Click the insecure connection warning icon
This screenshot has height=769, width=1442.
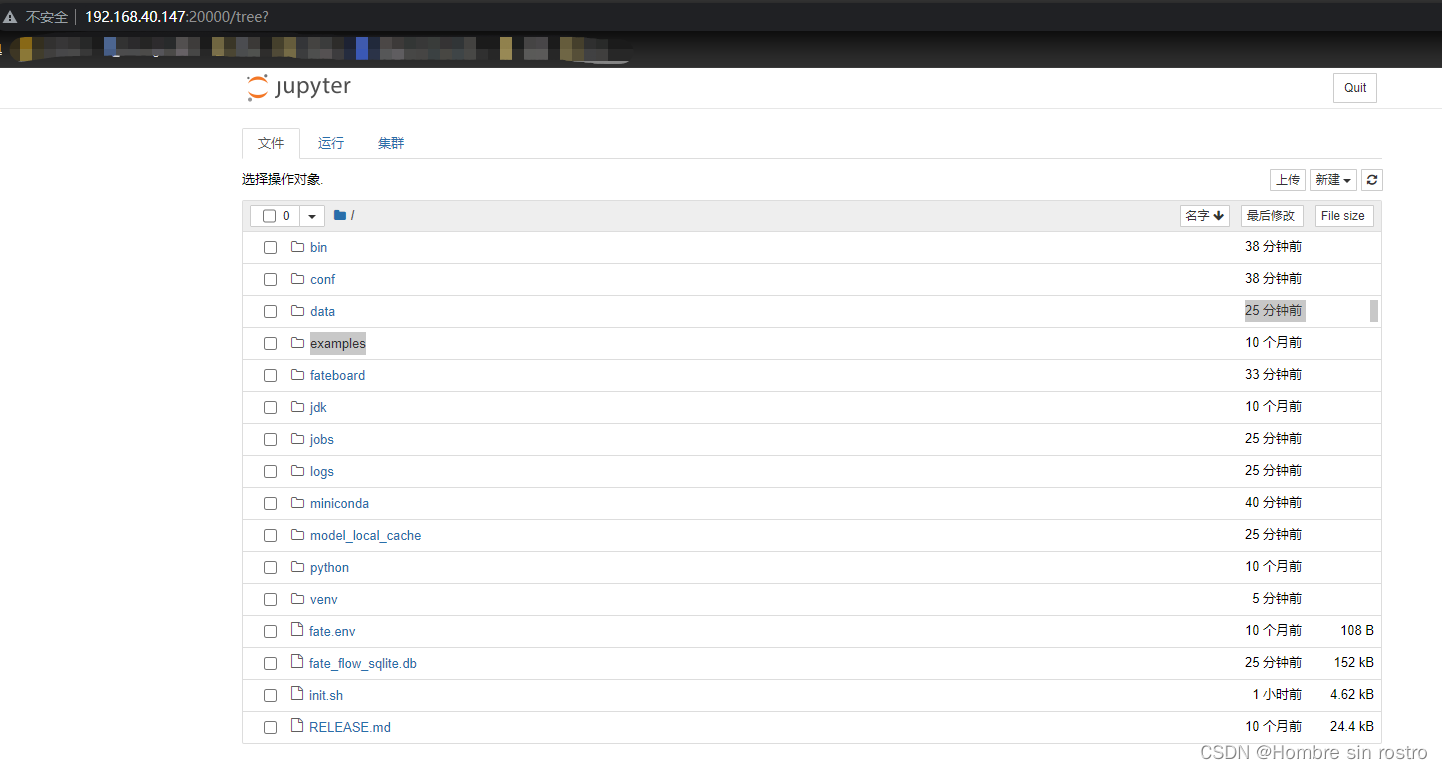pyautogui.click(x=10, y=17)
